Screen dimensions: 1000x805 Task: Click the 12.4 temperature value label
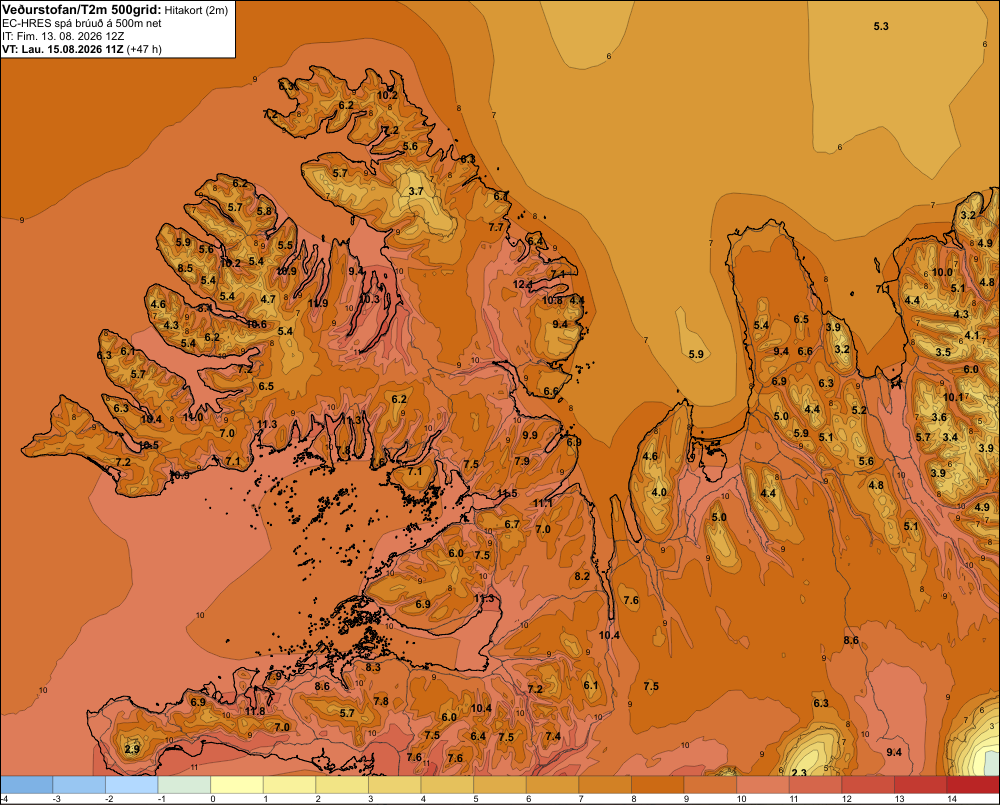click(x=522, y=284)
